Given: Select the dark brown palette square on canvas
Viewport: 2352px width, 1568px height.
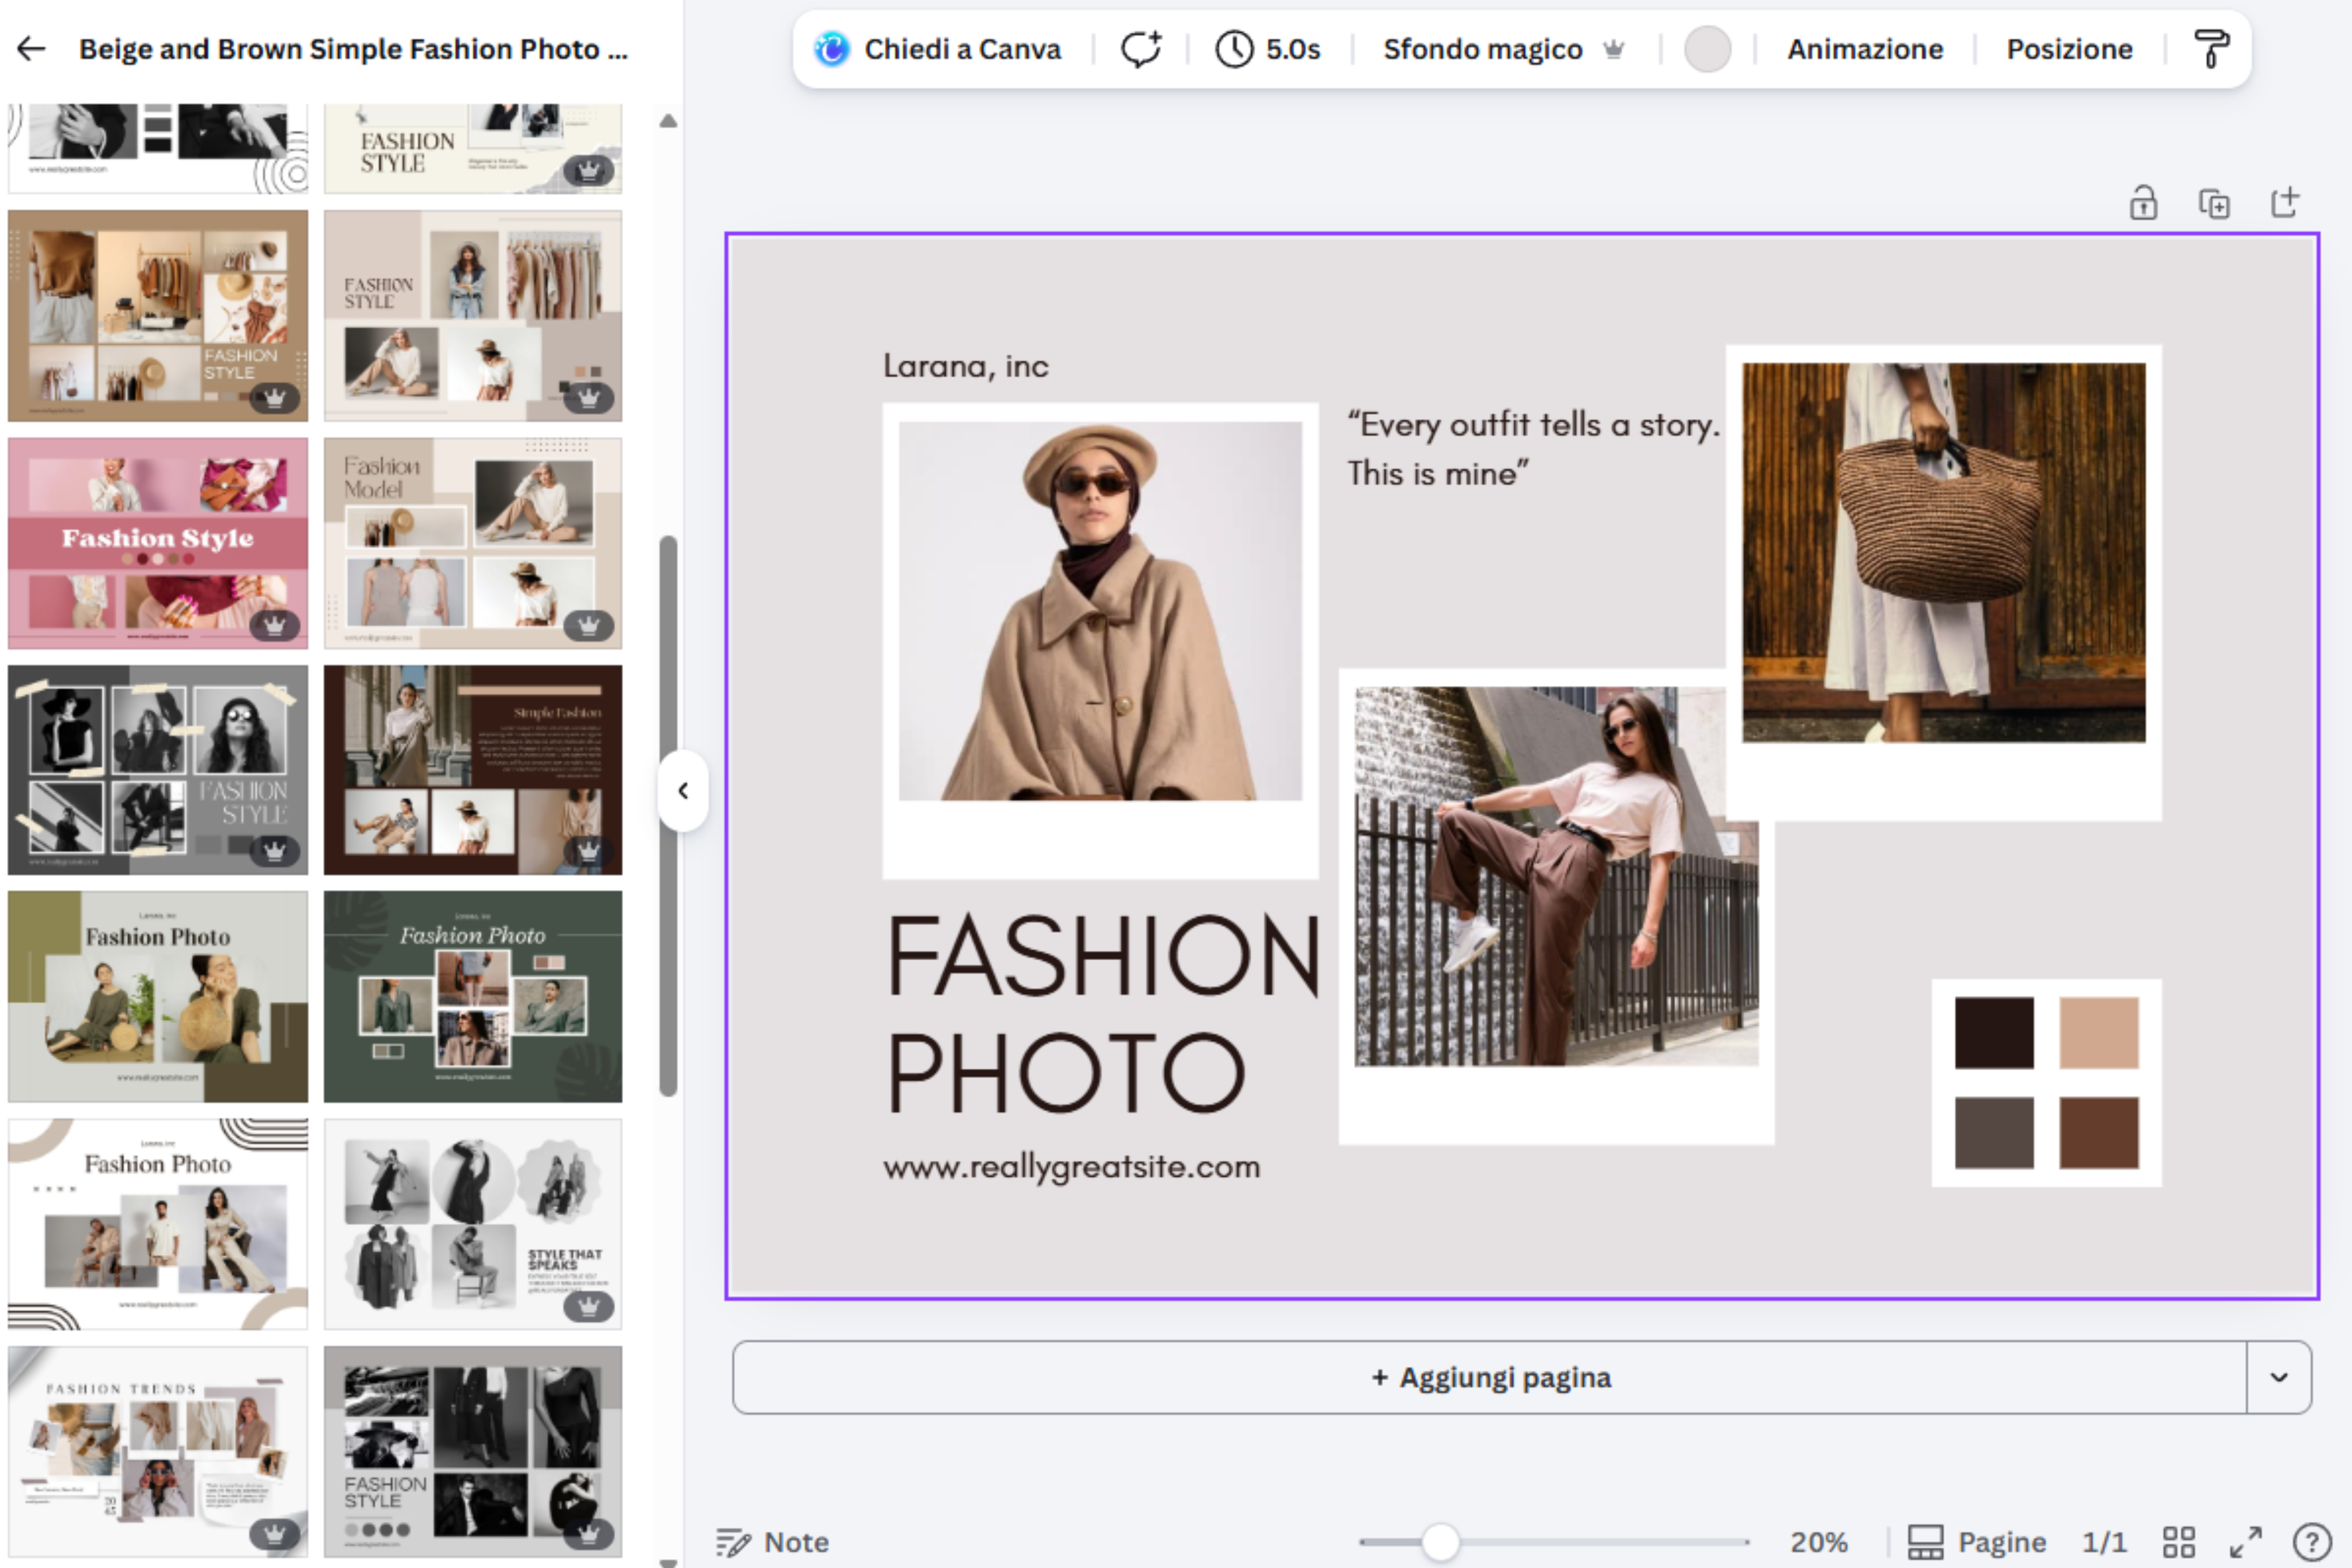Looking at the screenshot, I should click(1994, 1033).
